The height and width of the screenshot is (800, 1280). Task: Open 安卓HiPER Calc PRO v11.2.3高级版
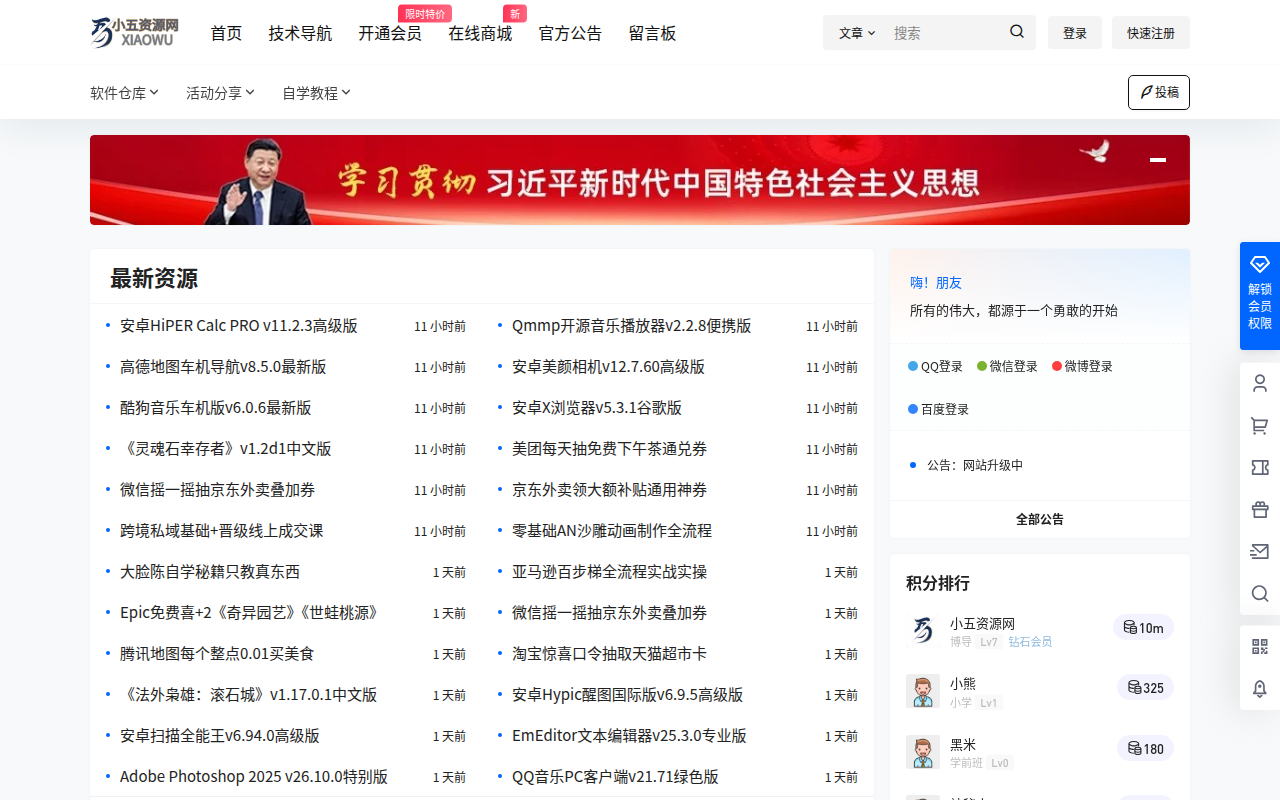[239, 326]
